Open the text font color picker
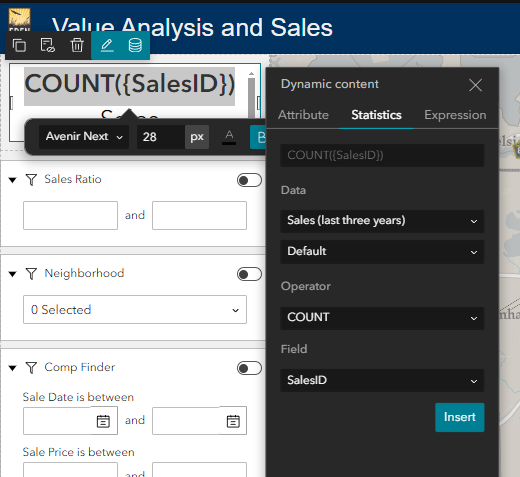The image size is (520, 477). click(229, 137)
